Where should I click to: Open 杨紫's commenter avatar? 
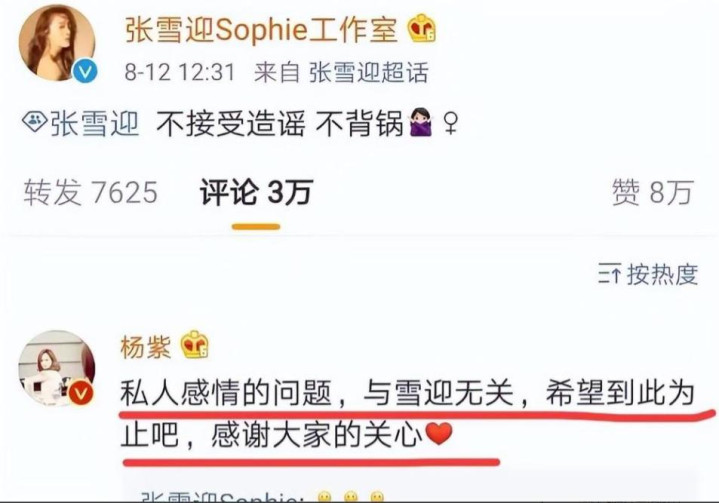(56, 368)
